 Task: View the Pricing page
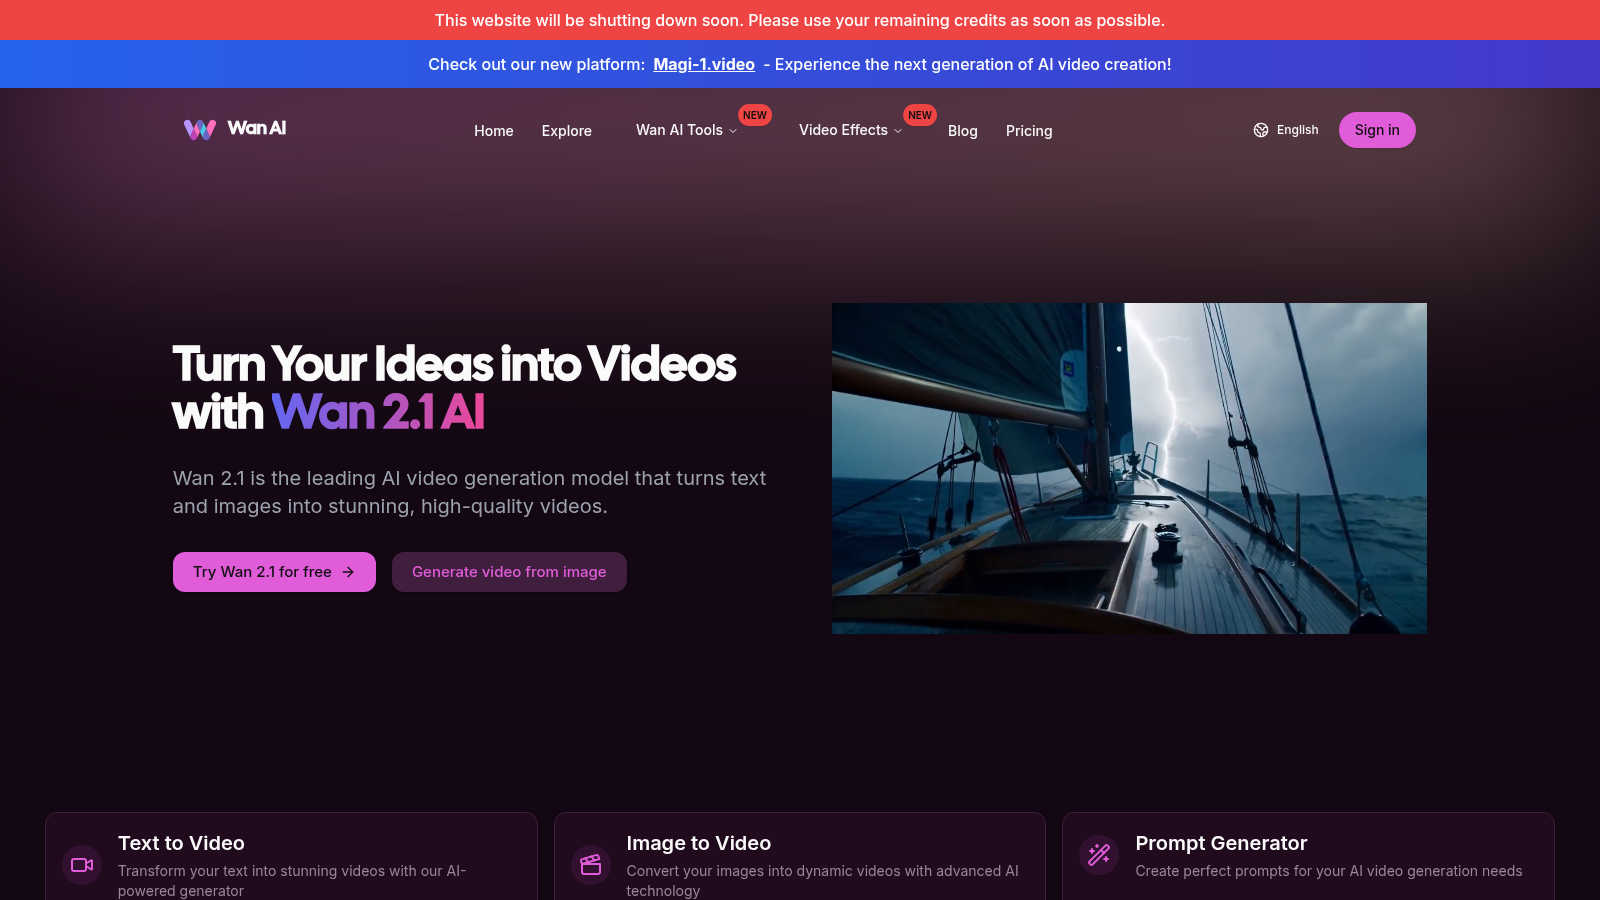pyautogui.click(x=1029, y=131)
